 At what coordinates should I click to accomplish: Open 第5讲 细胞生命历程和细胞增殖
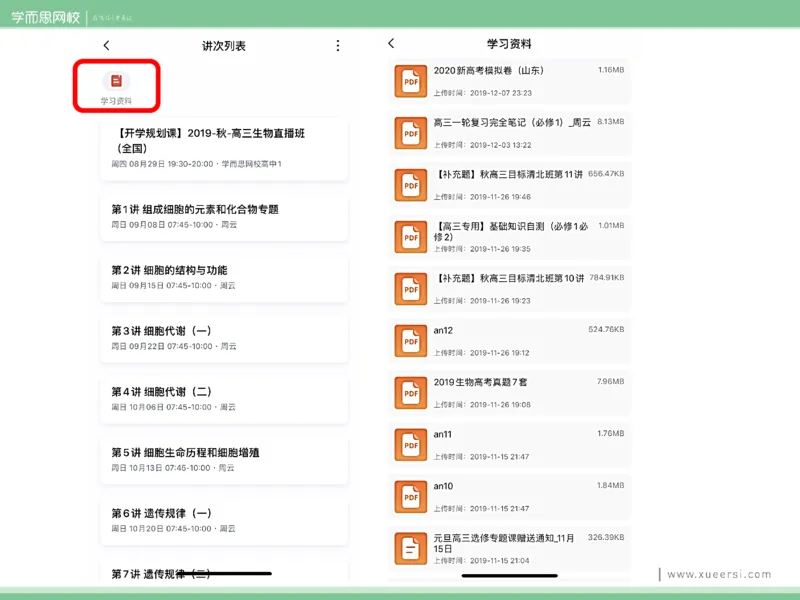pos(224,460)
